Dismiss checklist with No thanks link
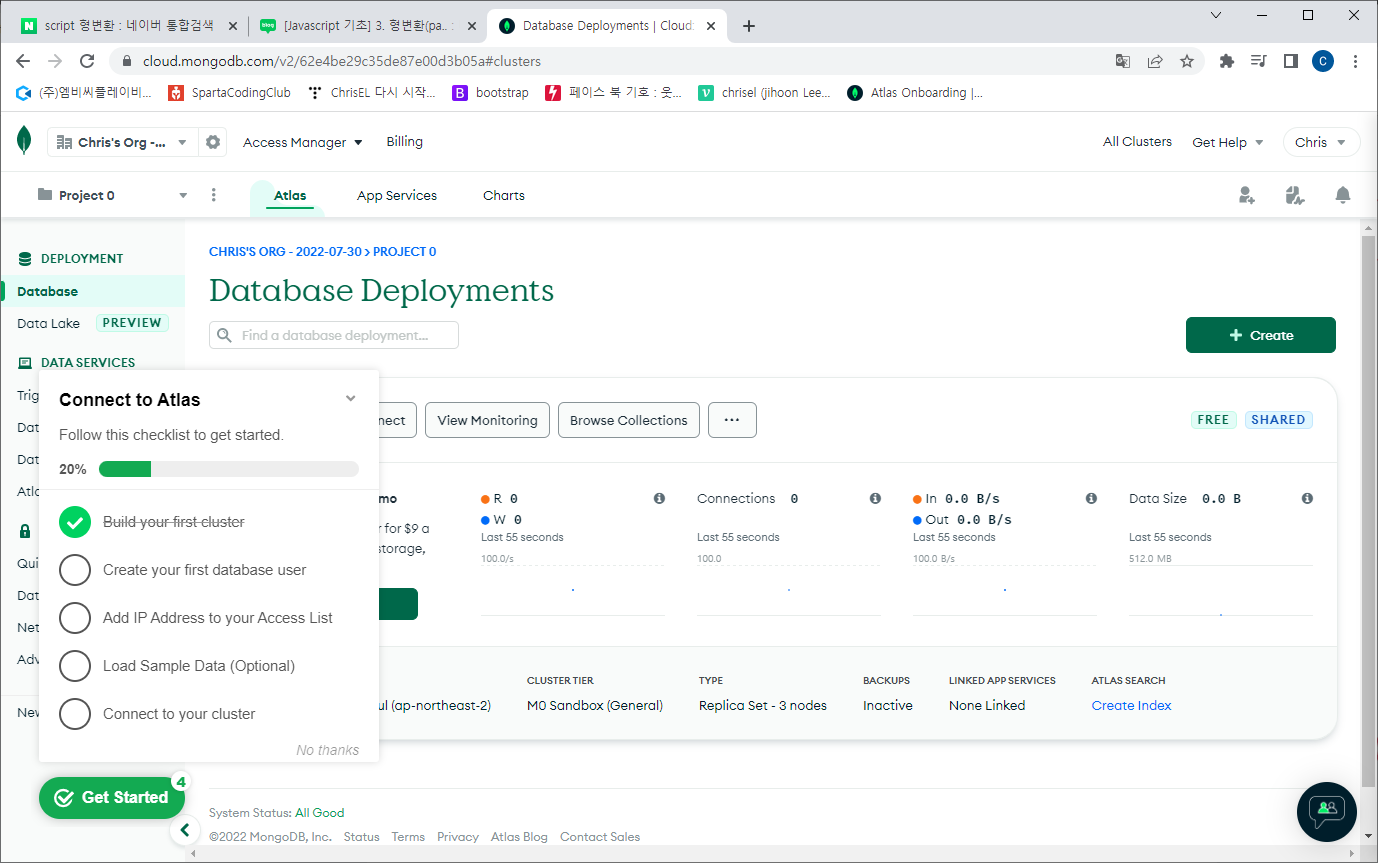 (328, 750)
